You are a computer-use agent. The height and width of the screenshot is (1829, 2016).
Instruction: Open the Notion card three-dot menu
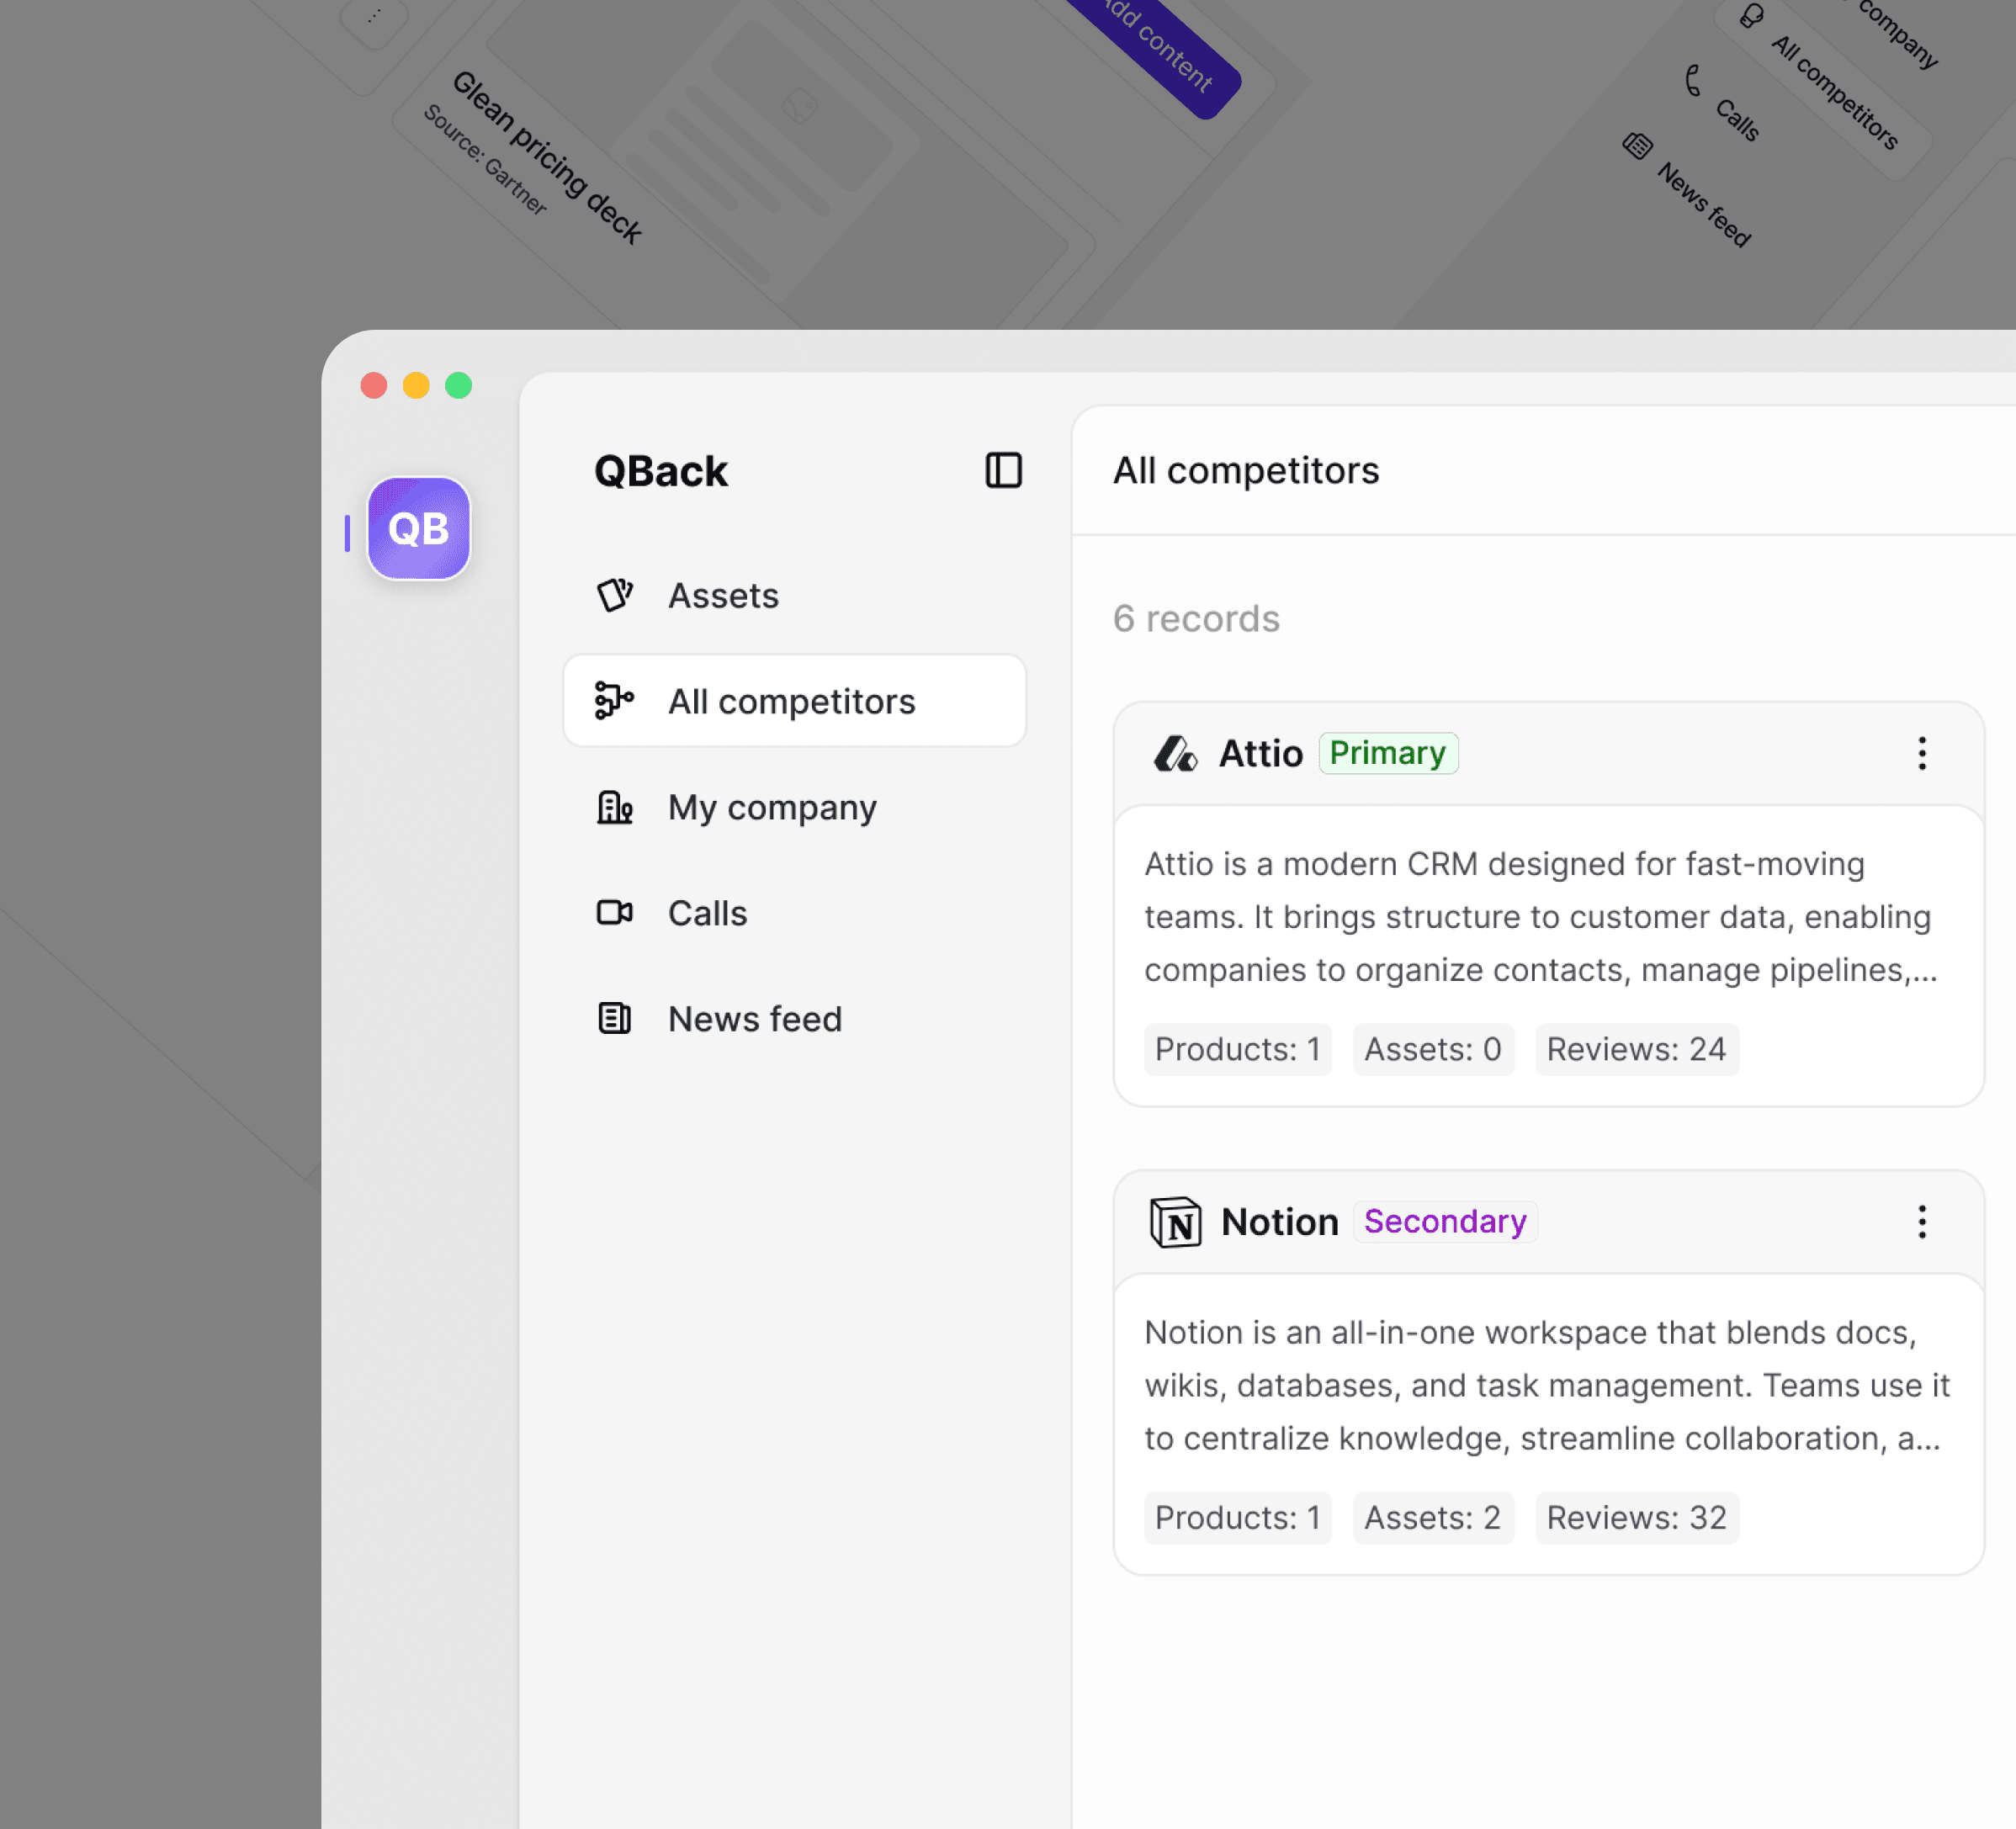tap(1921, 1222)
